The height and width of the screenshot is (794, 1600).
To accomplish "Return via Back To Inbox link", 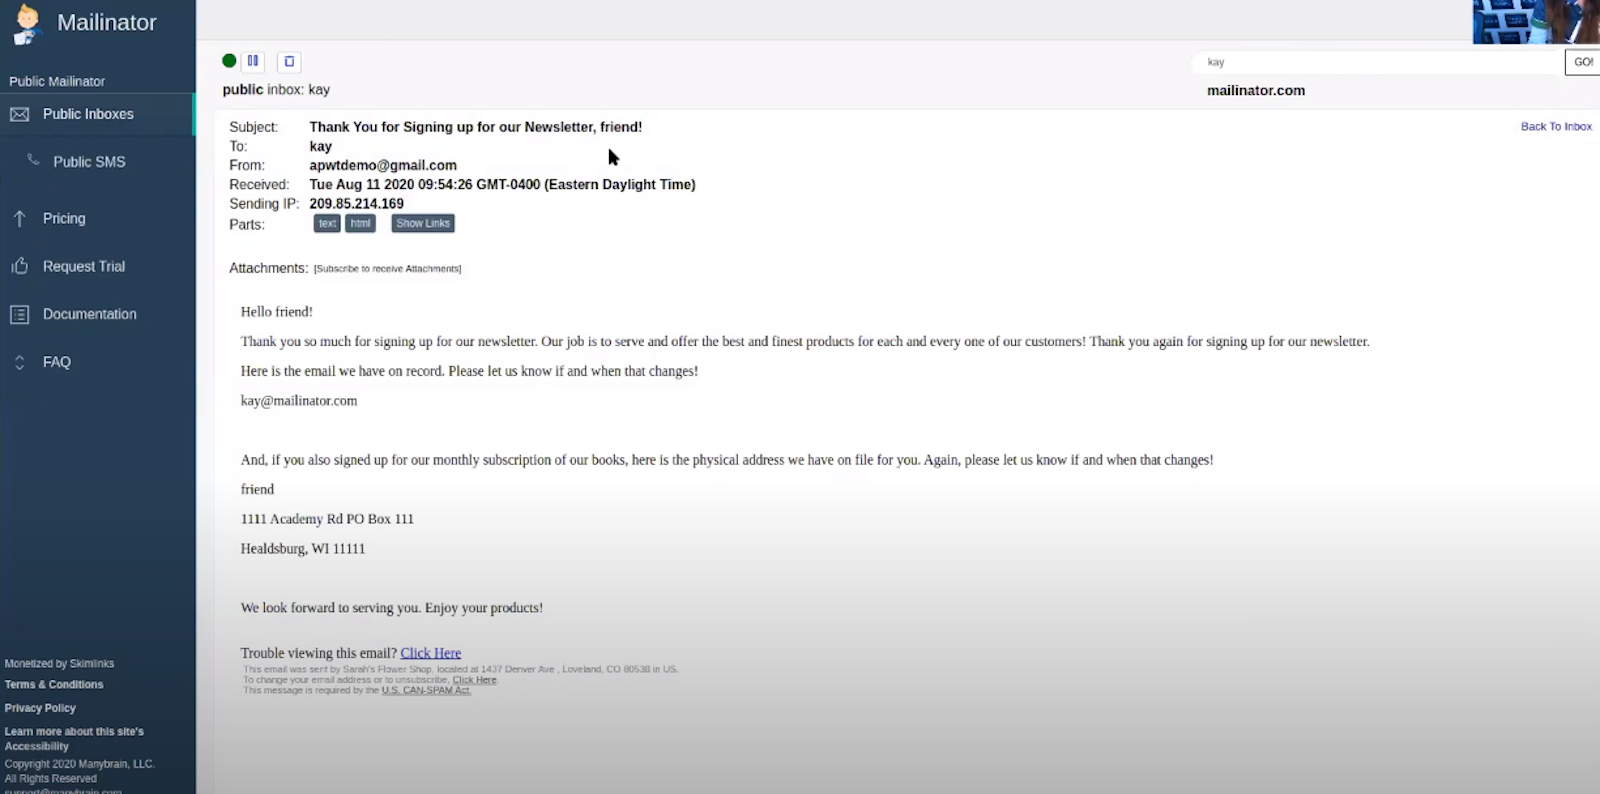I will click(1556, 126).
